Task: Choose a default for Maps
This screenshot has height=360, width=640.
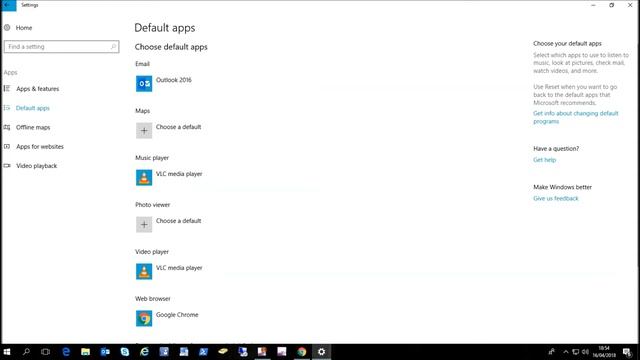Action: coord(178,127)
